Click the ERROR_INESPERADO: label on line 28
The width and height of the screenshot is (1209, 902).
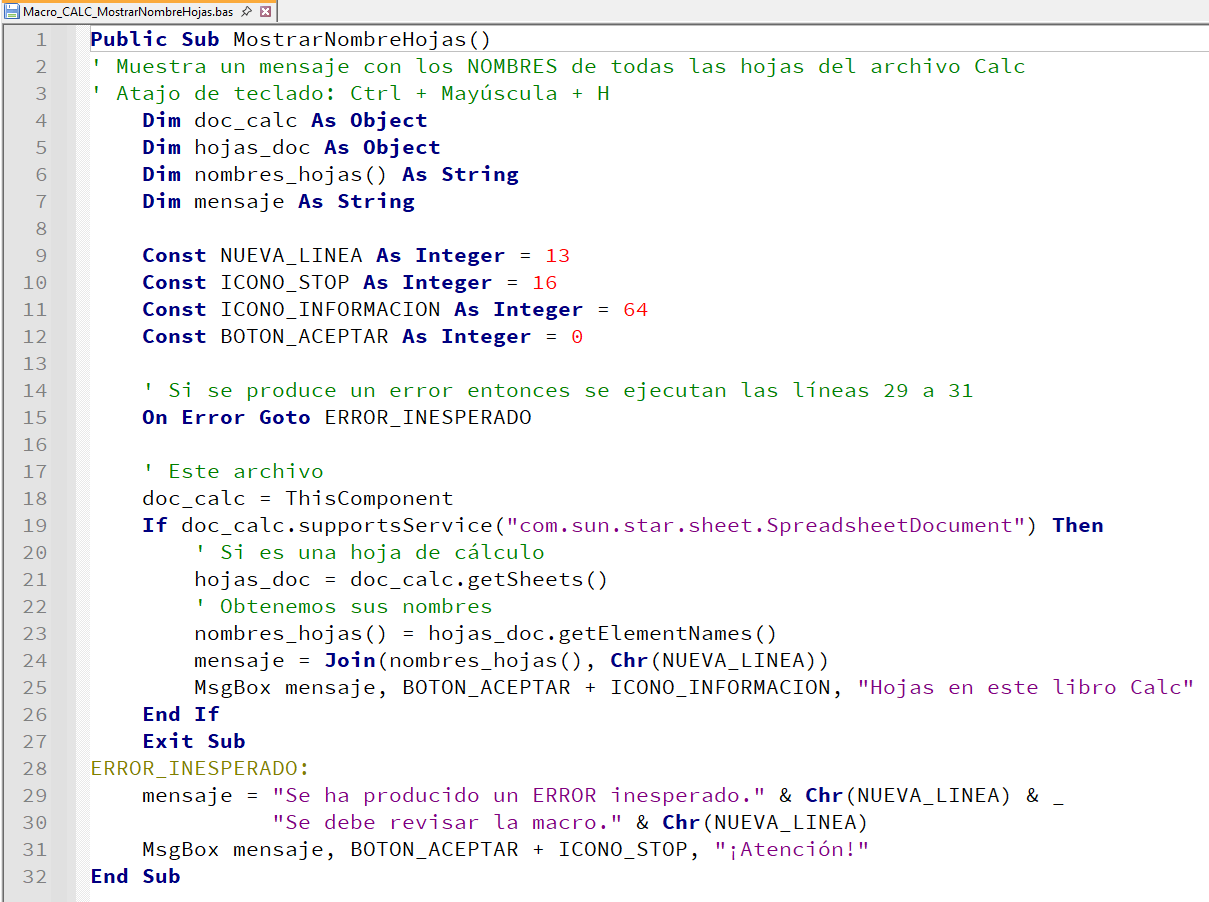200,769
